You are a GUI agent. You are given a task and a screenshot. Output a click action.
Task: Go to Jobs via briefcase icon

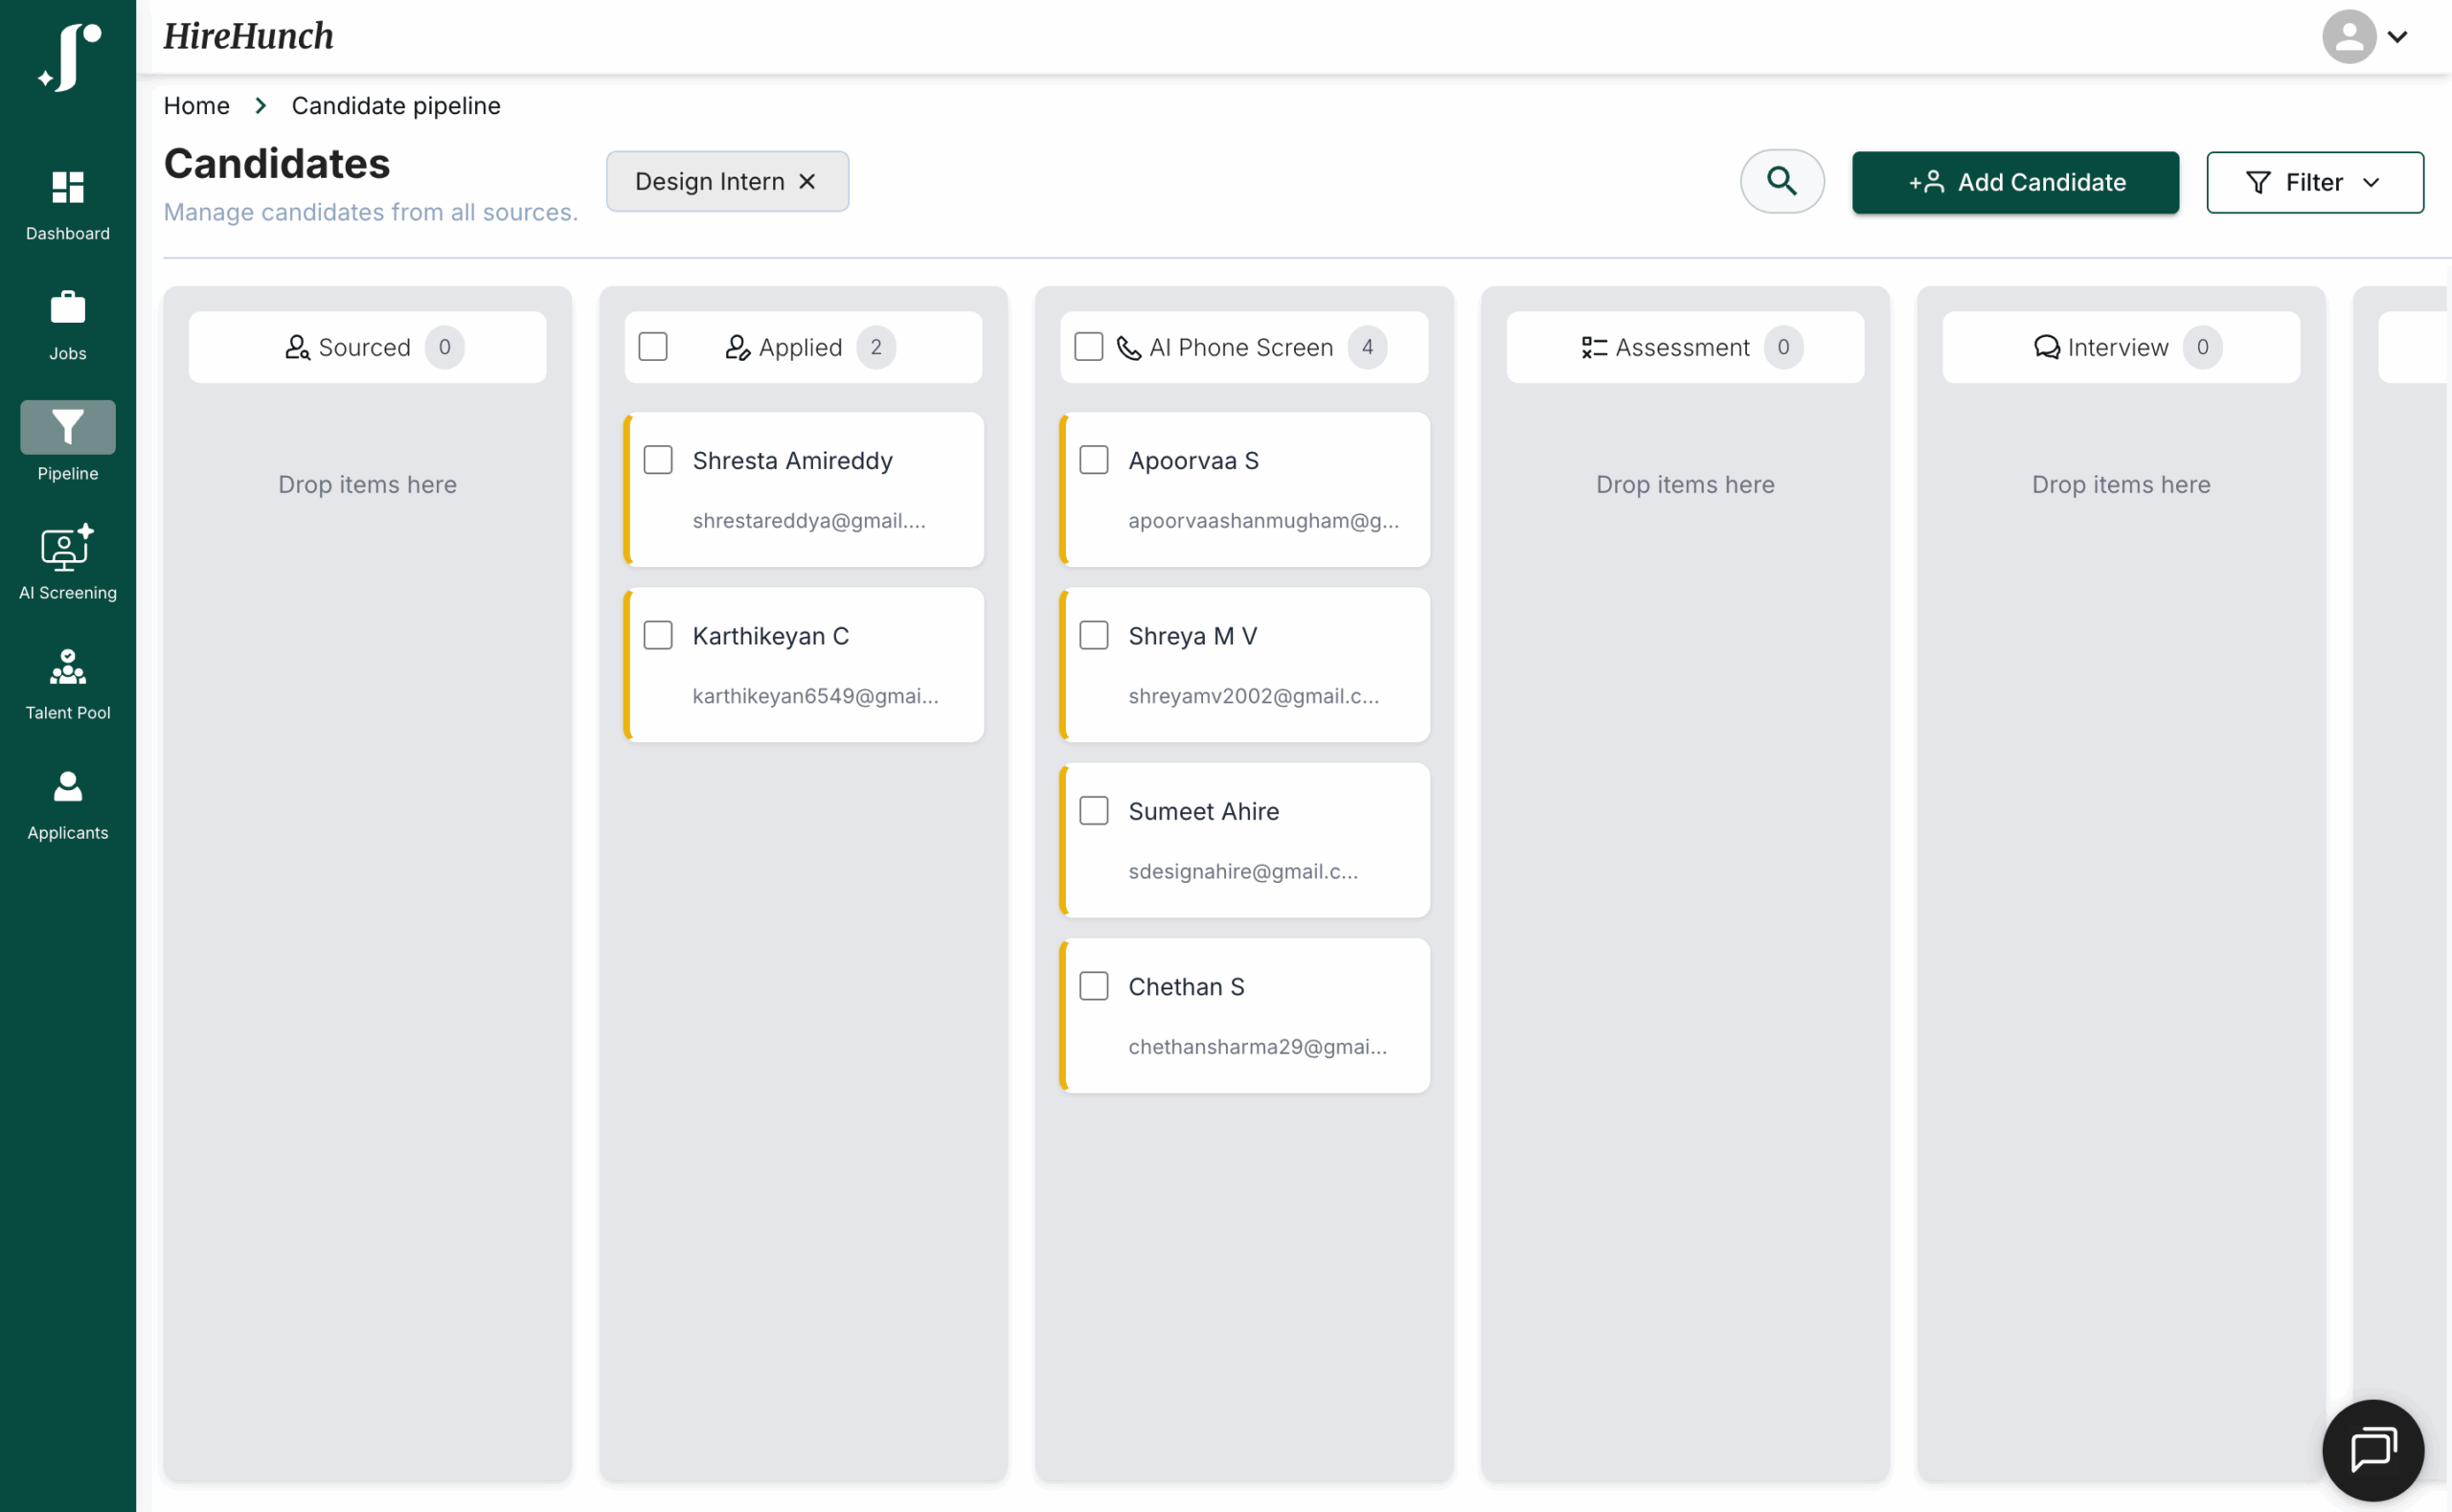pos(67,307)
